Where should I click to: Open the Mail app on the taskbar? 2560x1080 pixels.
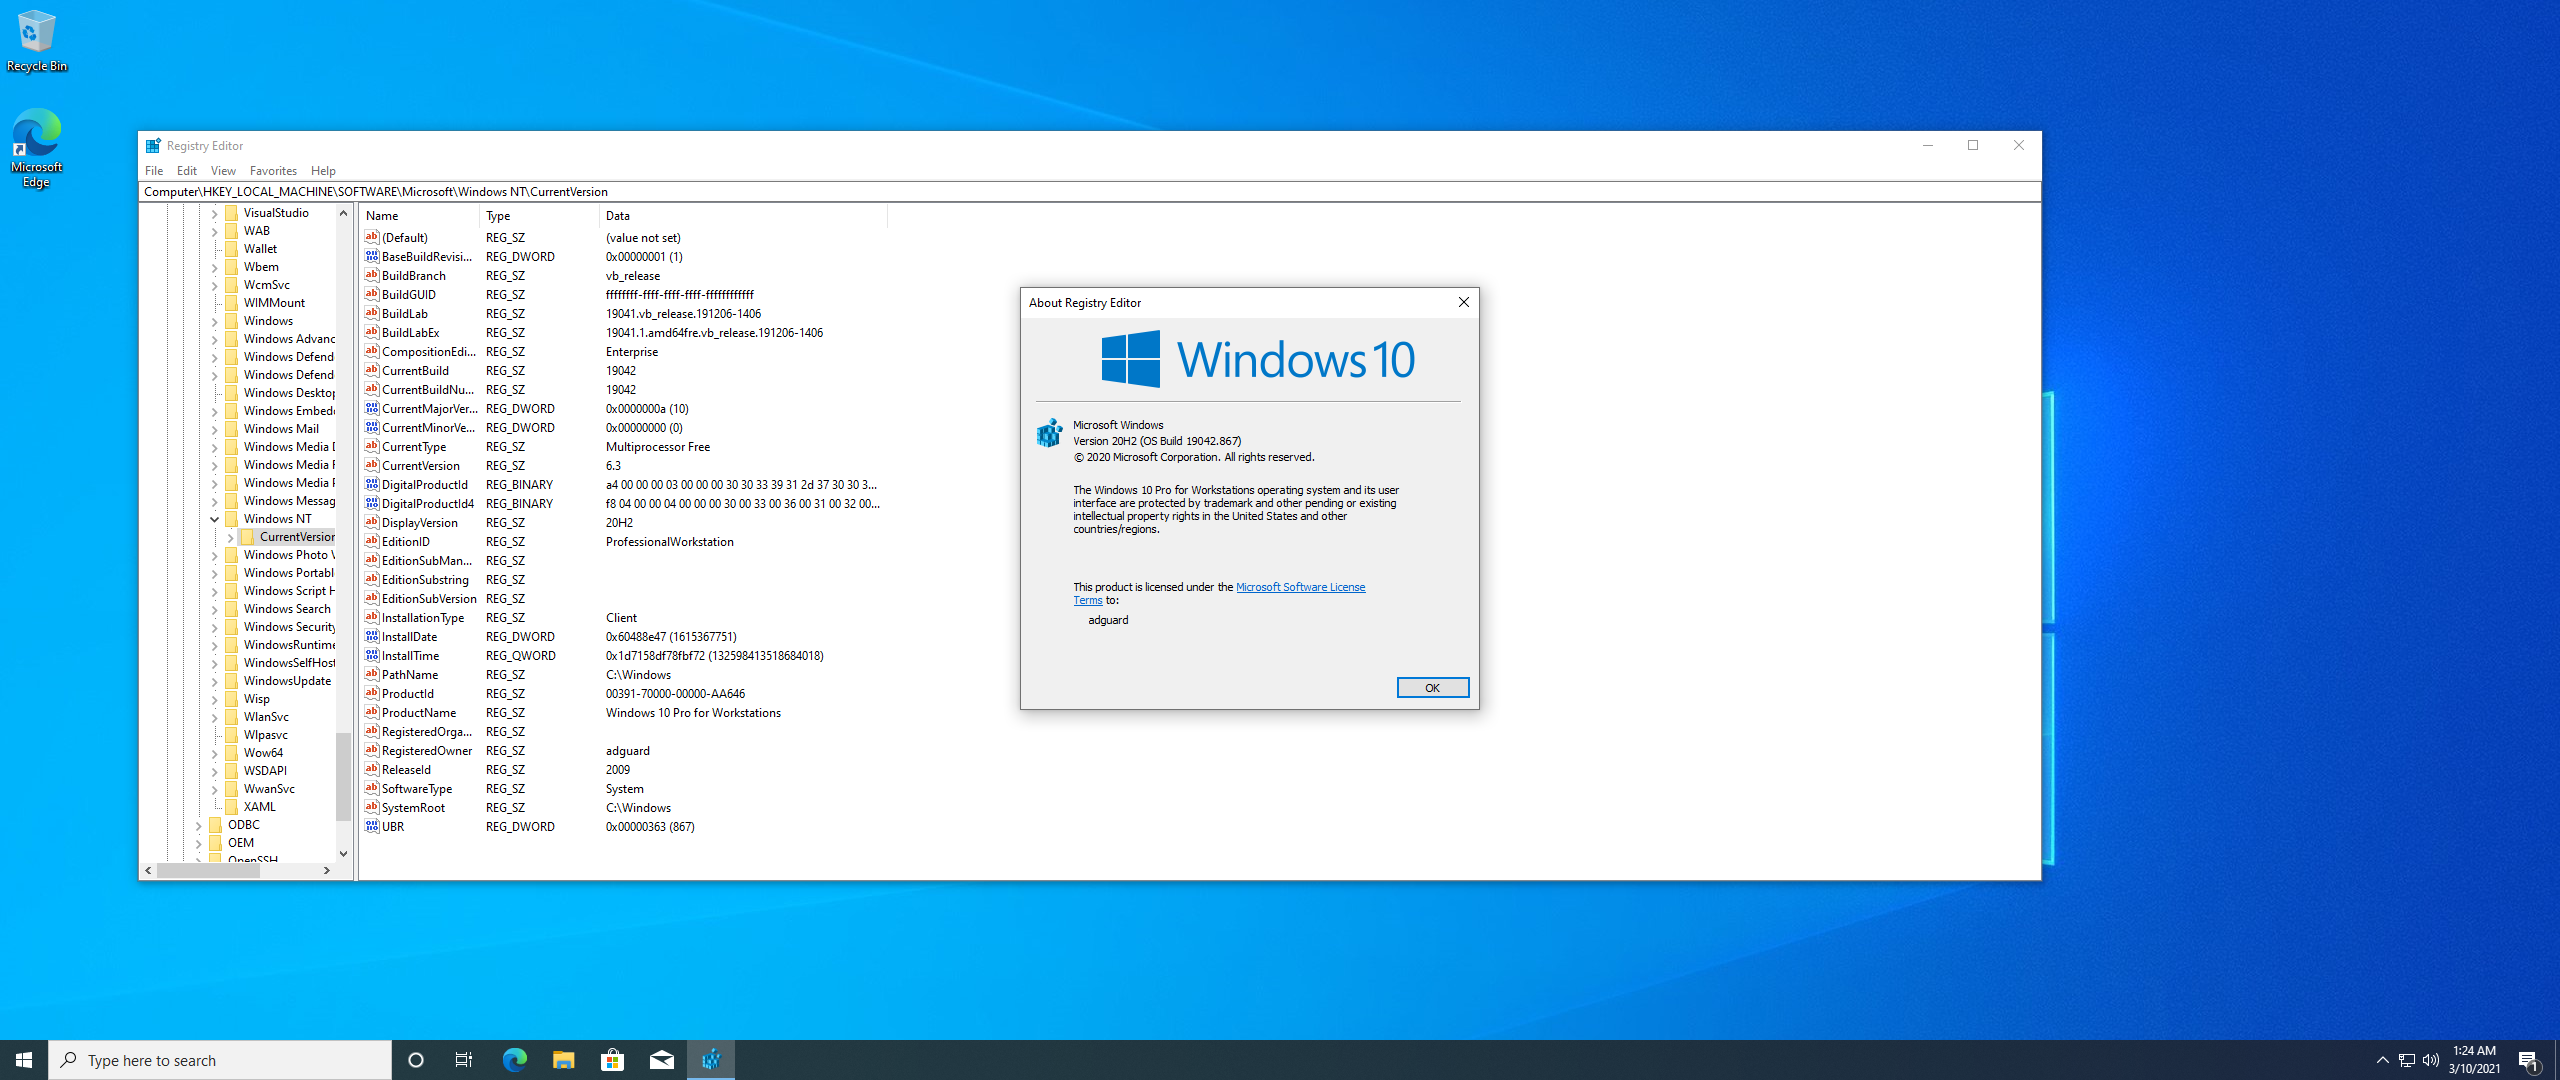pos(661,1060)
